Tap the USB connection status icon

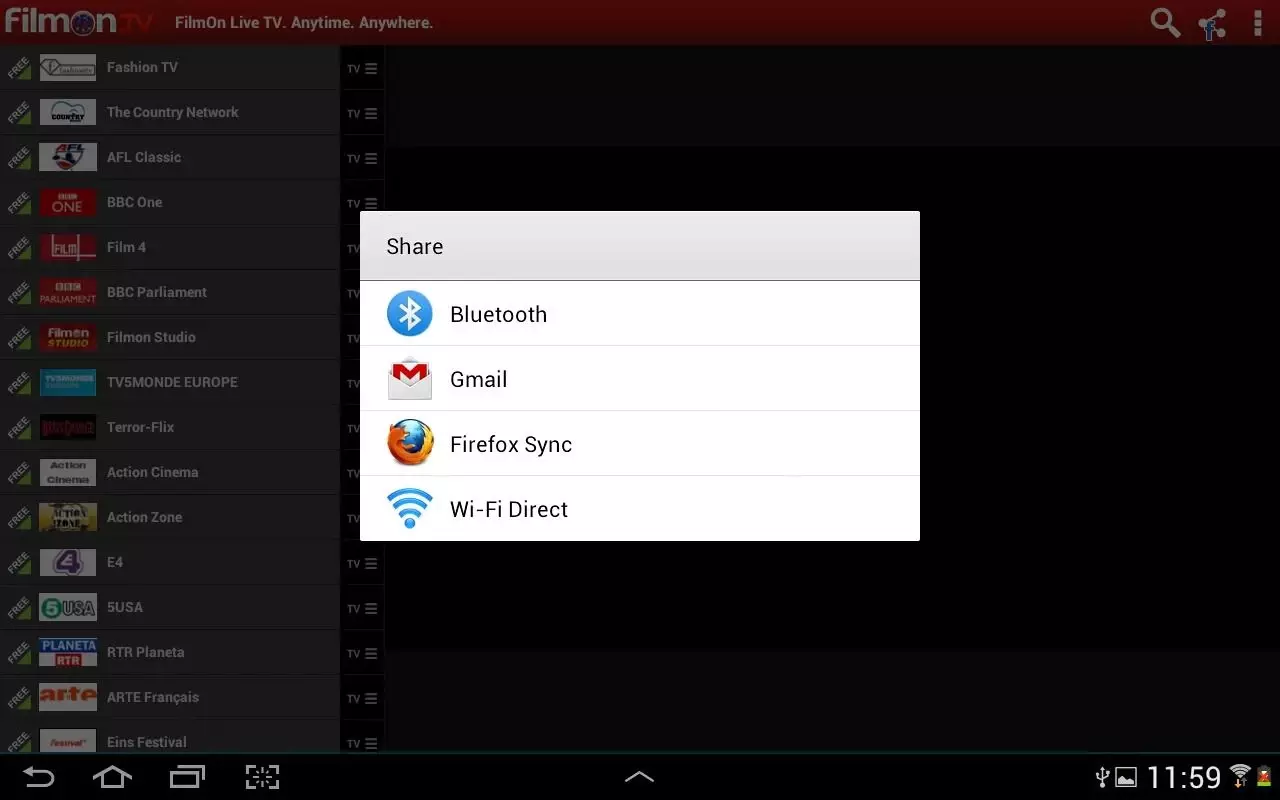1103,777
